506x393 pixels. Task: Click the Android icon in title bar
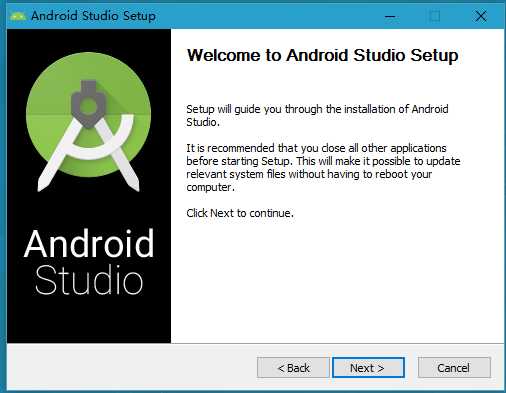(18, 16)
